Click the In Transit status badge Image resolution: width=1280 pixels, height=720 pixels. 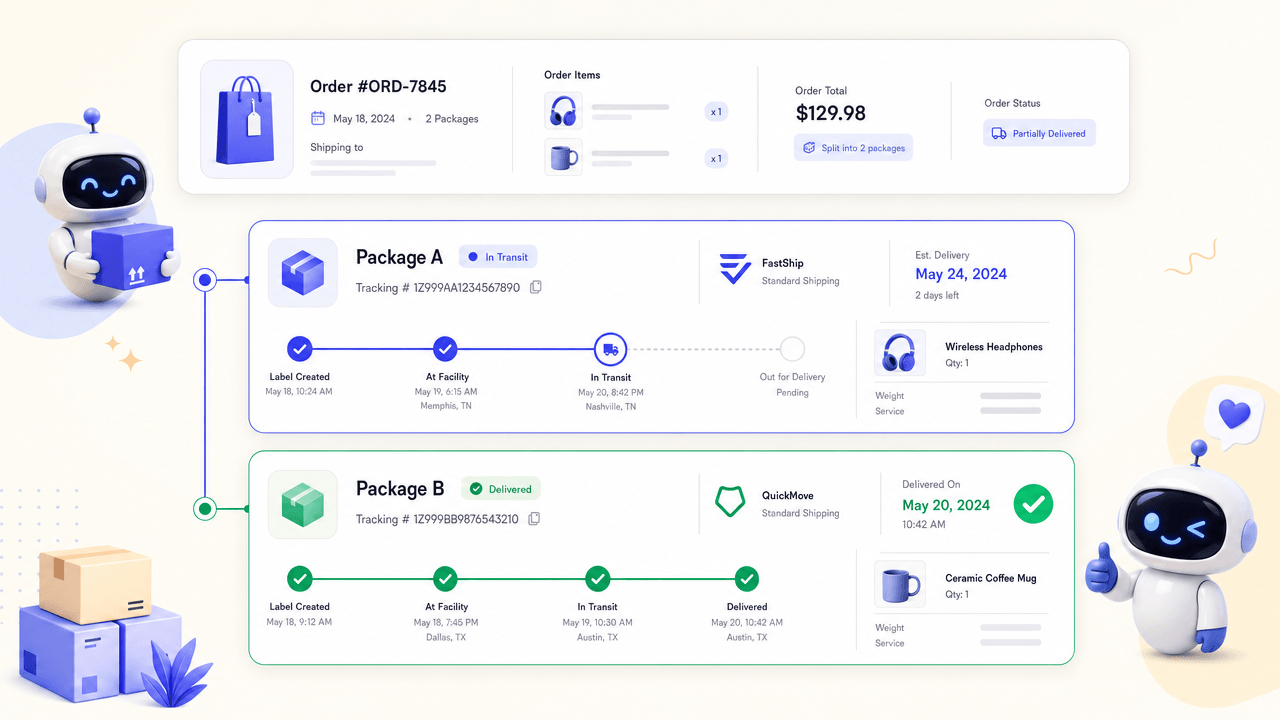(x=498, y=257)
